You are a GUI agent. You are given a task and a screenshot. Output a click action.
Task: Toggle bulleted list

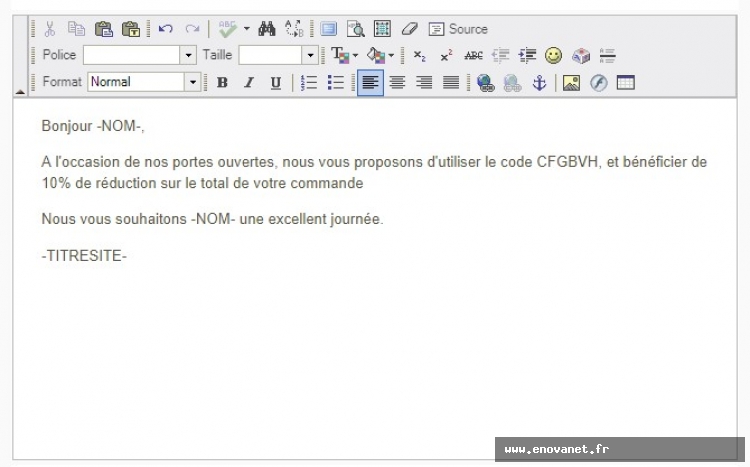(x=336, y=83)
